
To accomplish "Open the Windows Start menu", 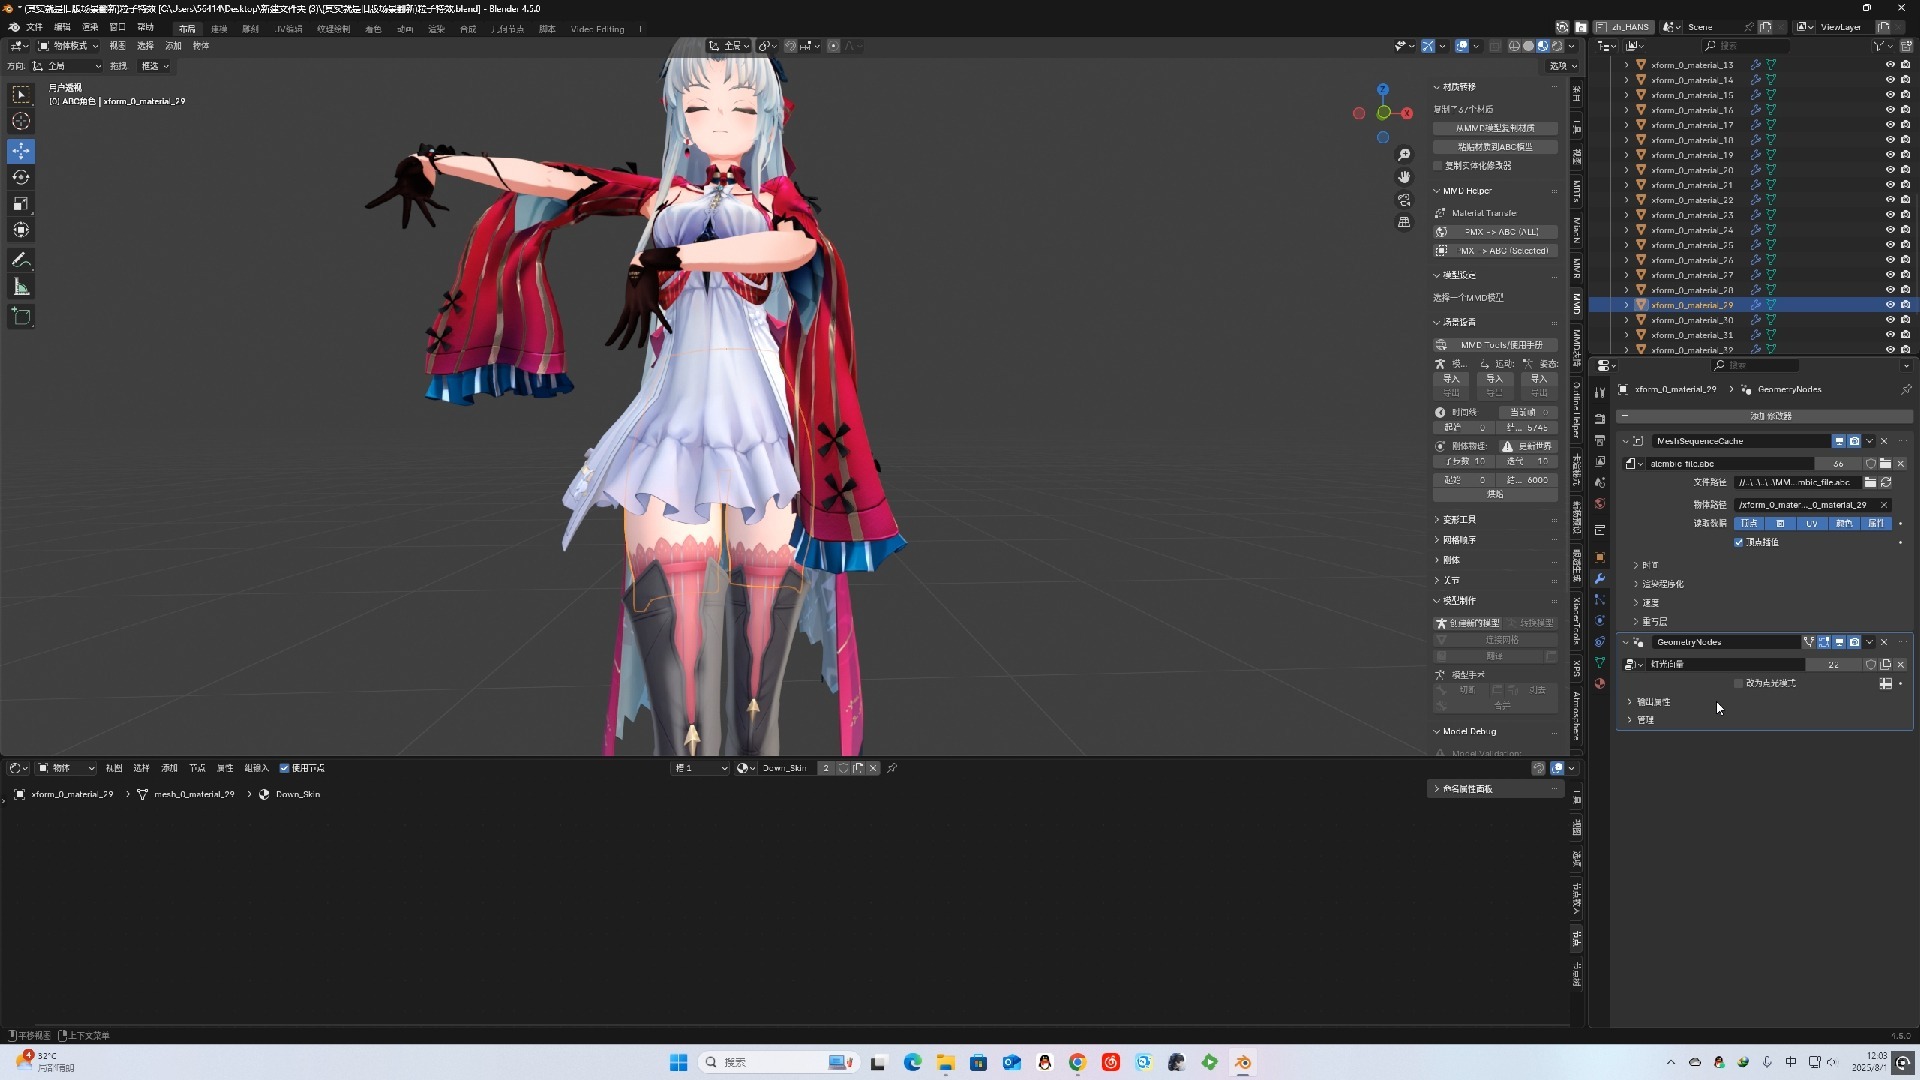I will 678,1062.
